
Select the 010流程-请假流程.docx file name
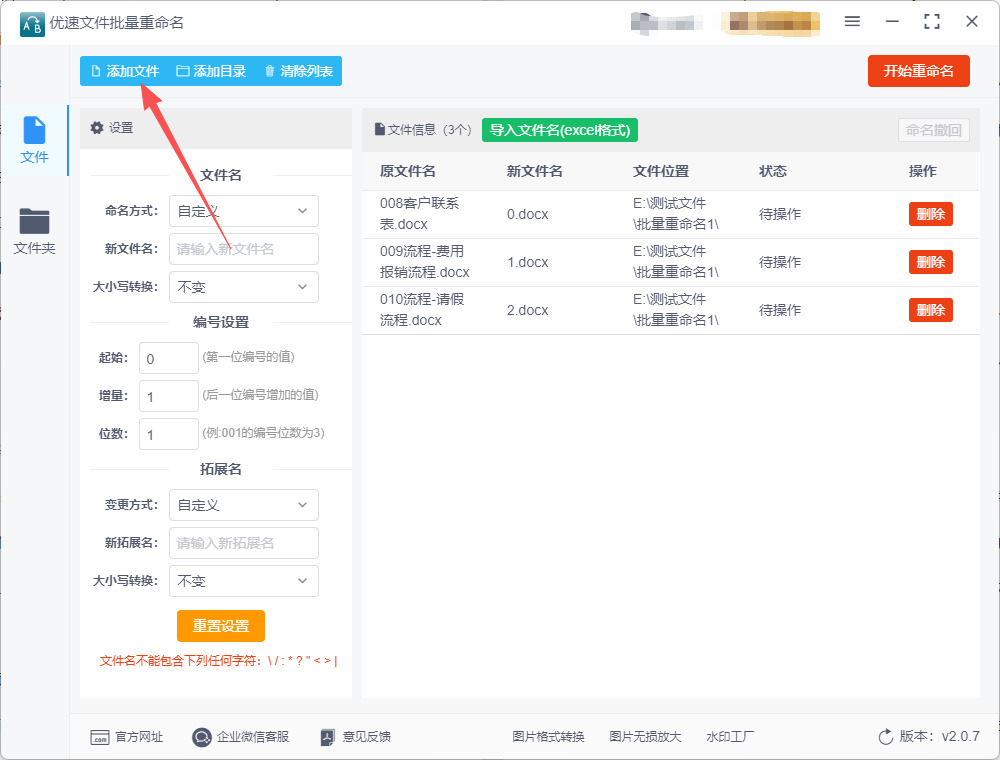click(422, 309)
